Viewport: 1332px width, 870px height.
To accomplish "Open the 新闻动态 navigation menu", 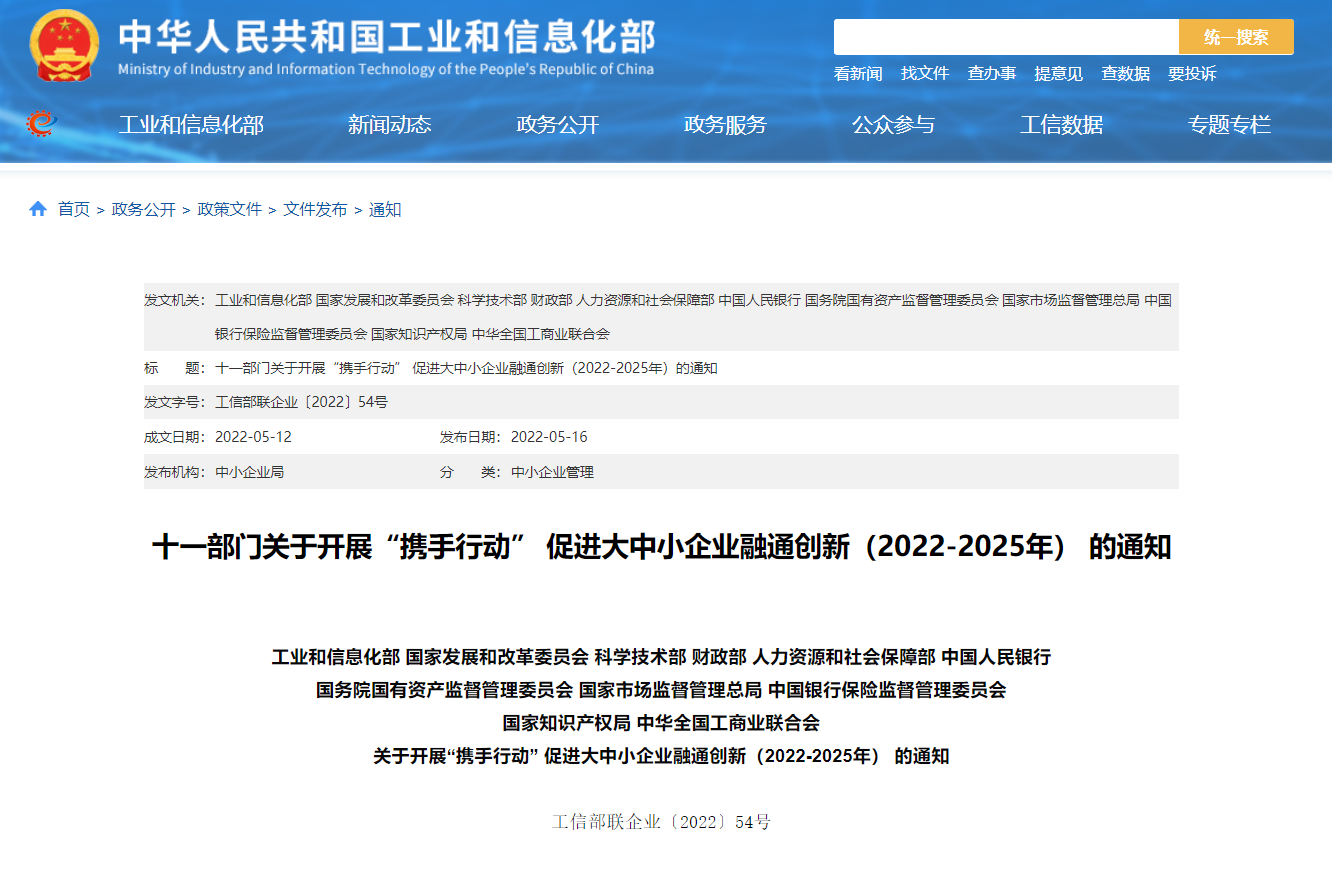I will pyautogui.click(x=389, y=125).
